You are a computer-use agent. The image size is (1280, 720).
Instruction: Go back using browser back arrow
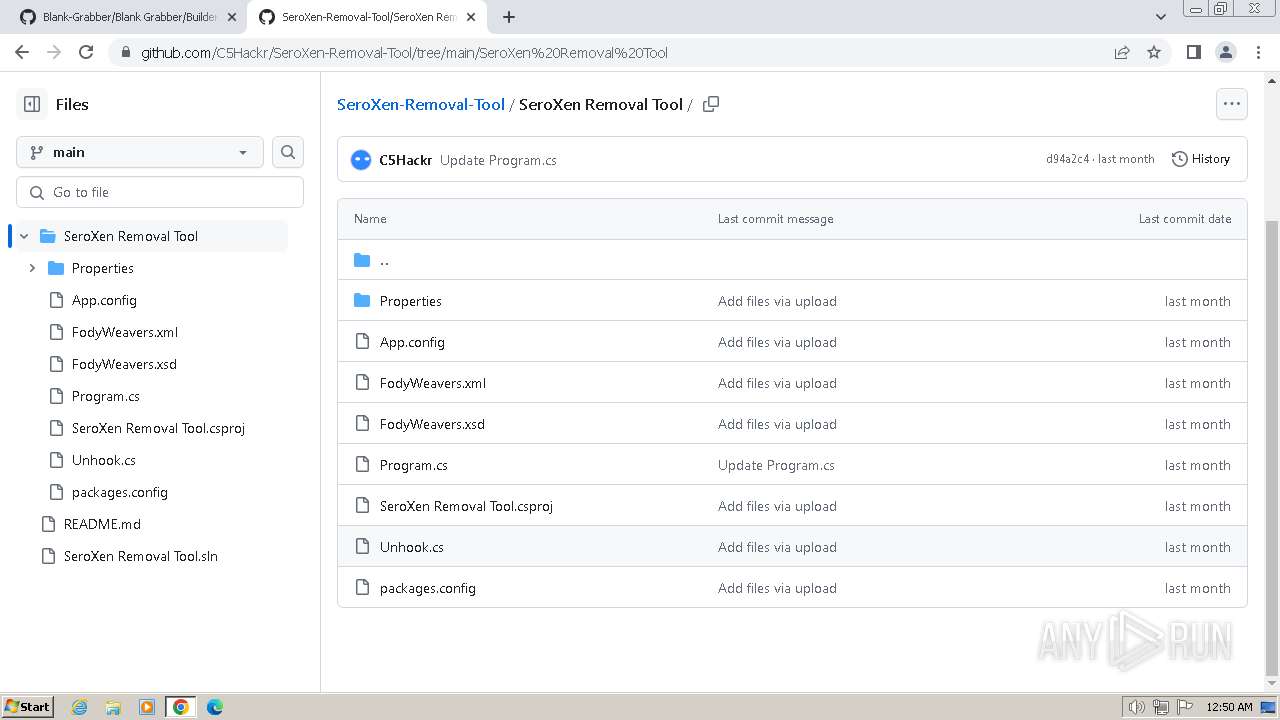(x=22, y=52)
